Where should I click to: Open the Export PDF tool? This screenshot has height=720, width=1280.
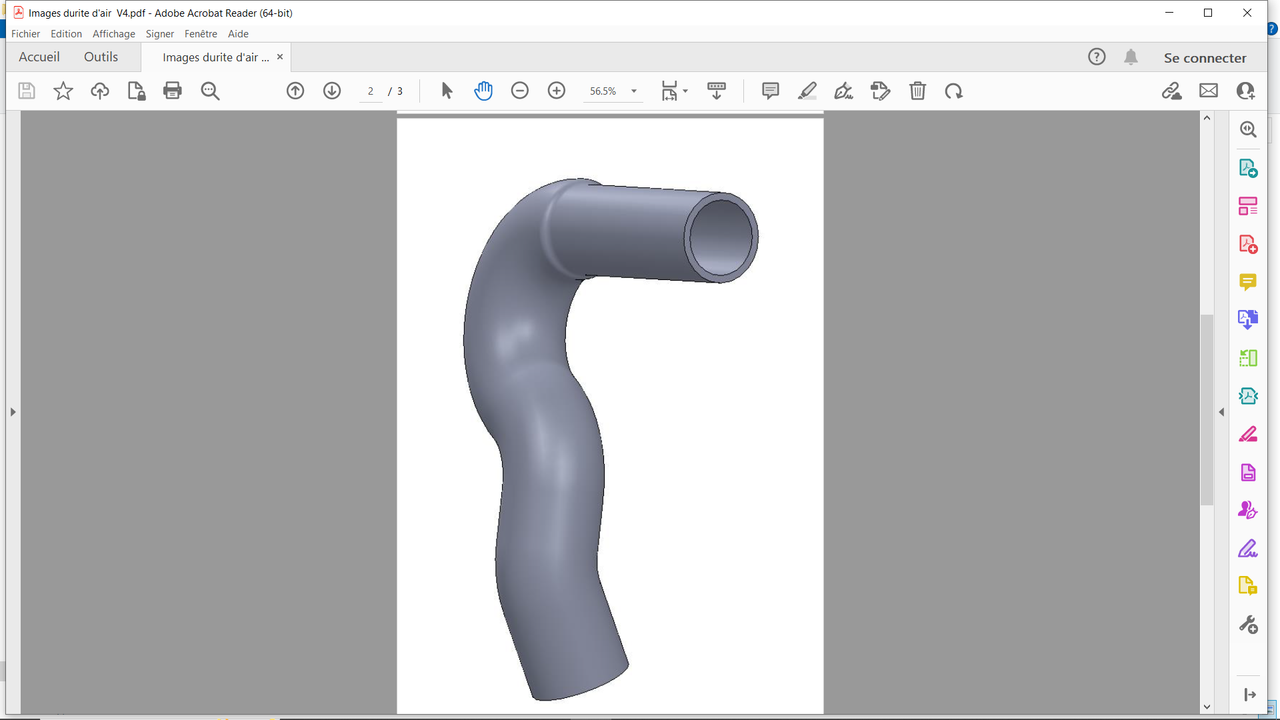coord(1248,168)
